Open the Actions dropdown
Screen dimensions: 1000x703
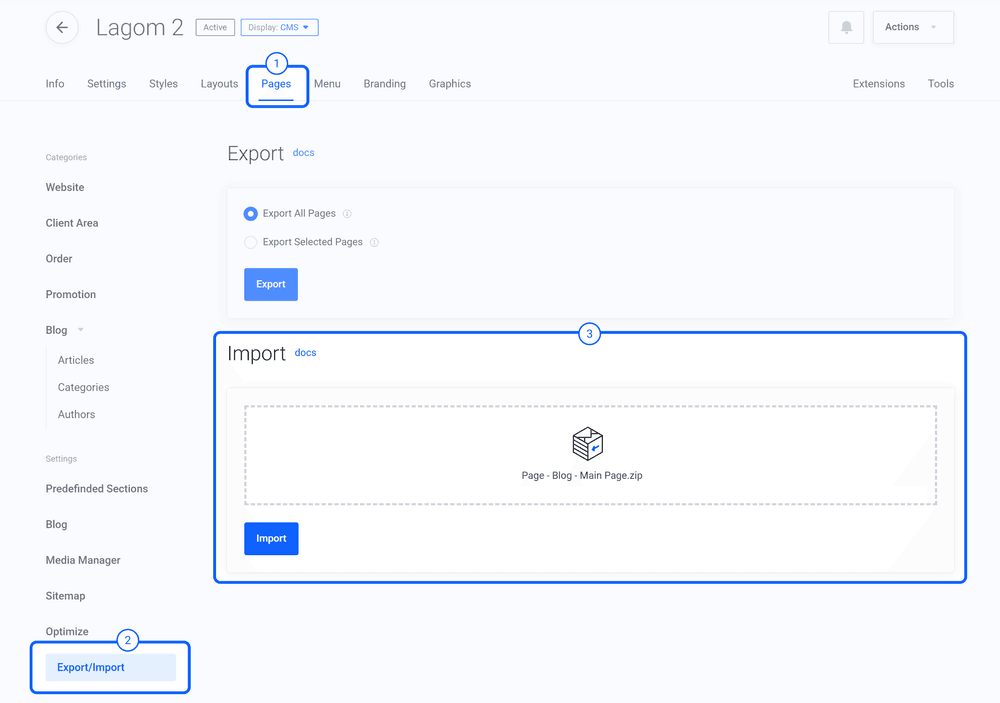910,27
